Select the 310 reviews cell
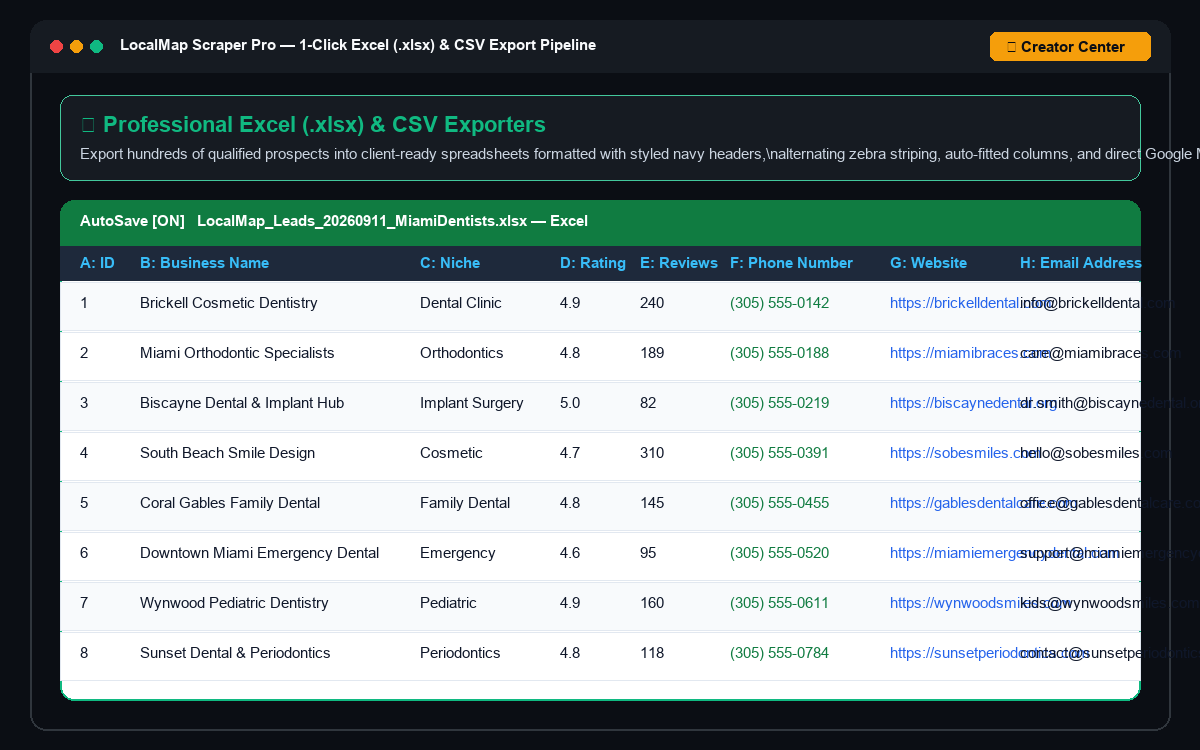1200x750 pixels. tap(652, 453)
